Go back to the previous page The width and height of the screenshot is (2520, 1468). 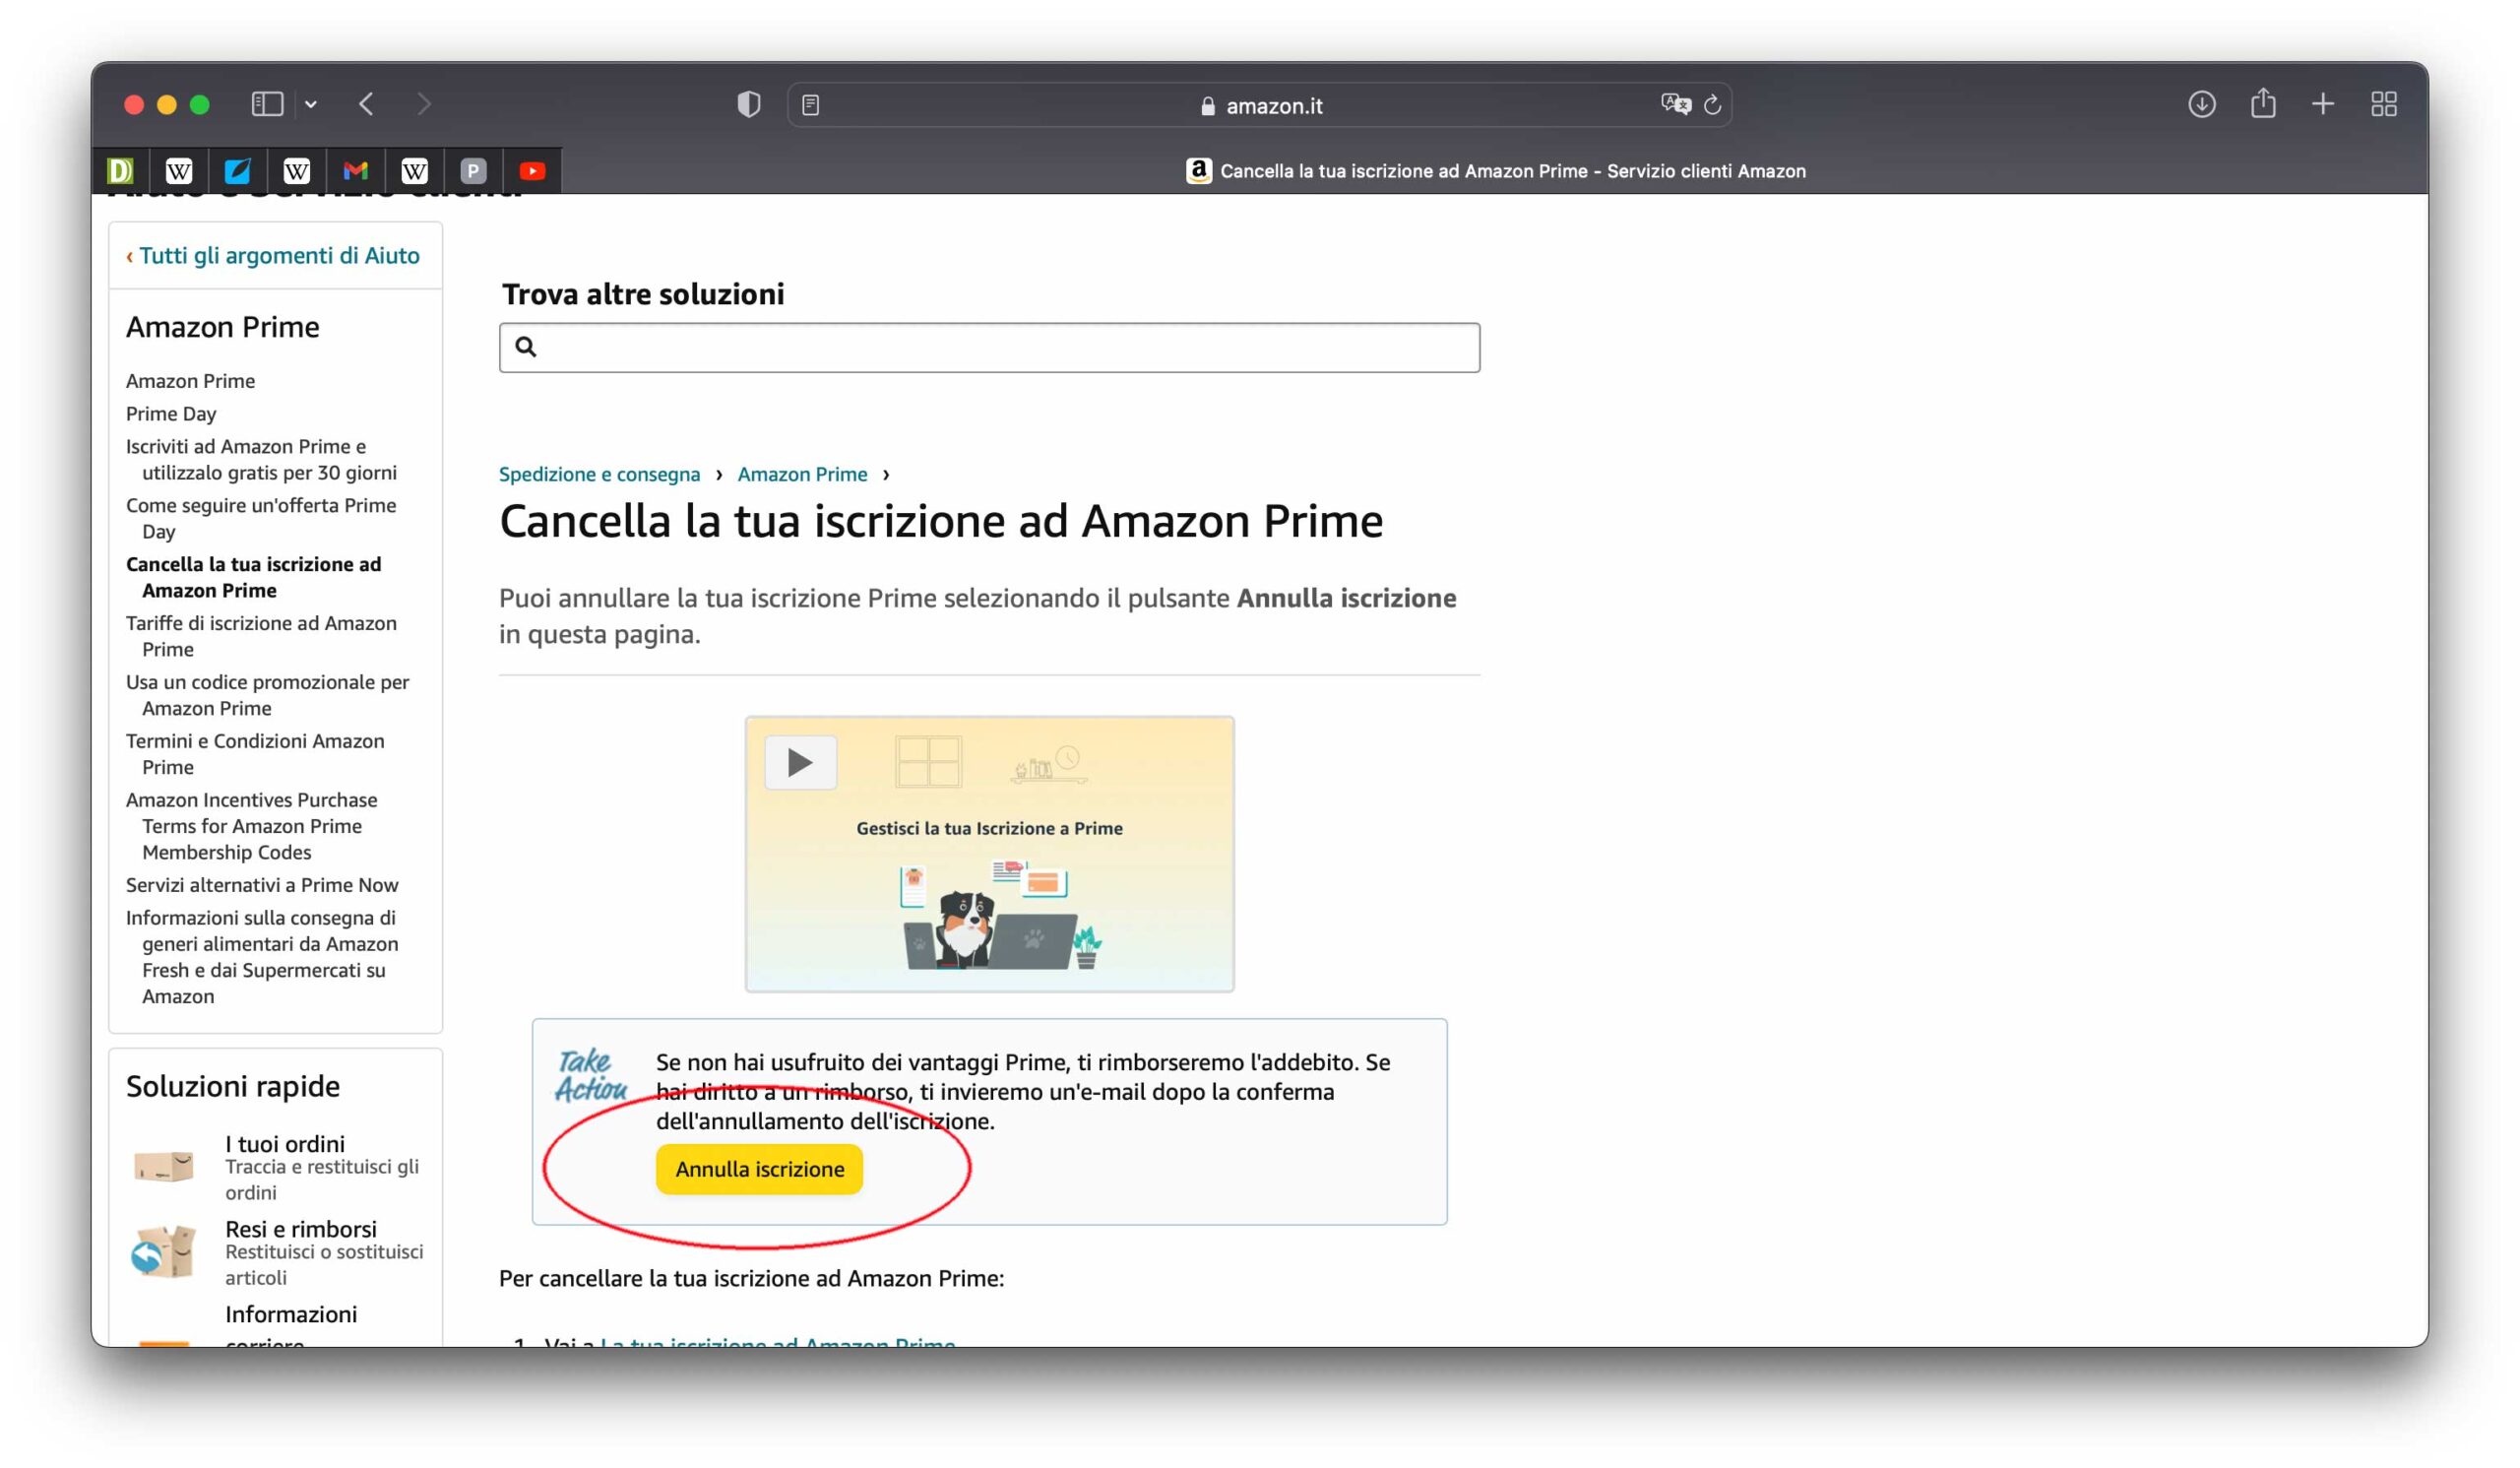tap(367, 104)
